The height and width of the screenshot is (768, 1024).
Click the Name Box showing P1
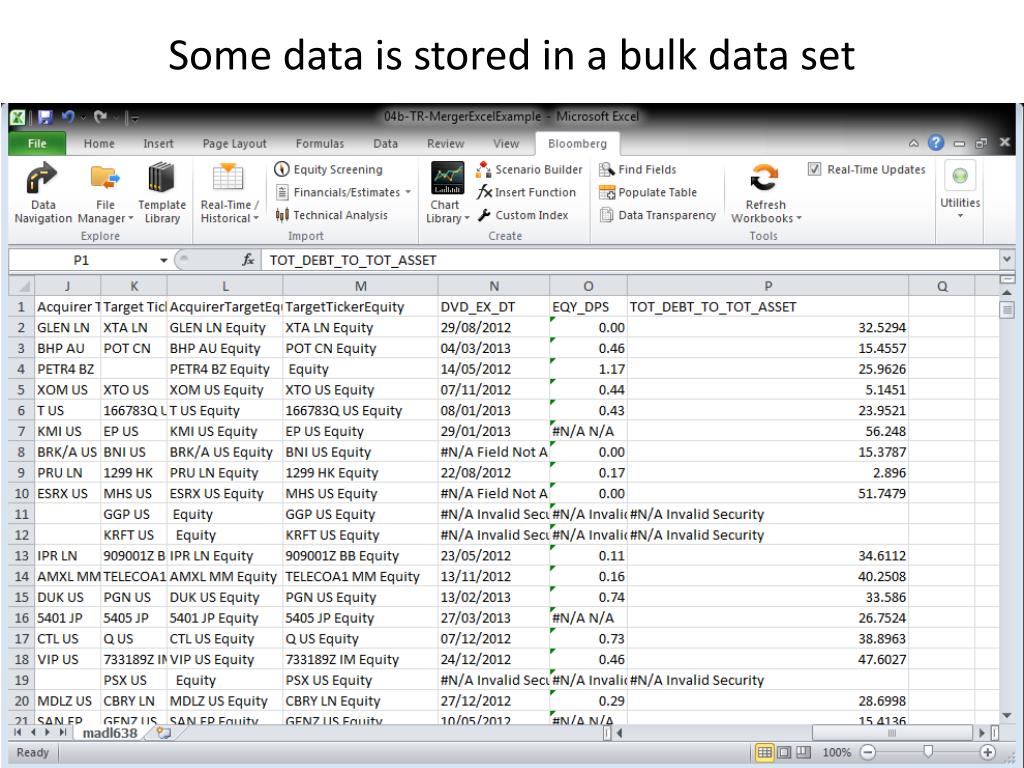click(x=82, y=260)
